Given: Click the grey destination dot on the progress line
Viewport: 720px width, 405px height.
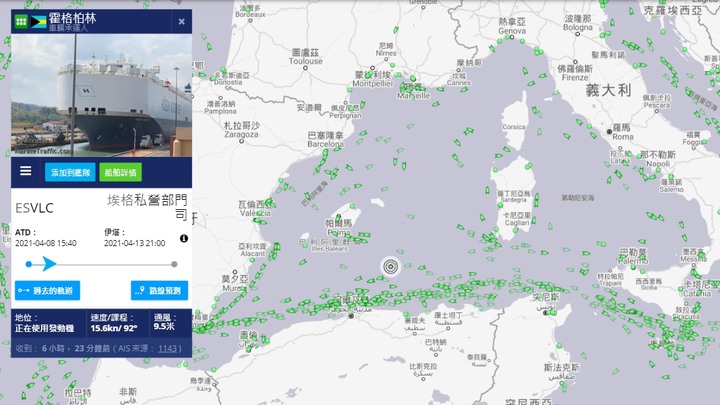Looking at the screenshot, I should (x=174, y=264).
